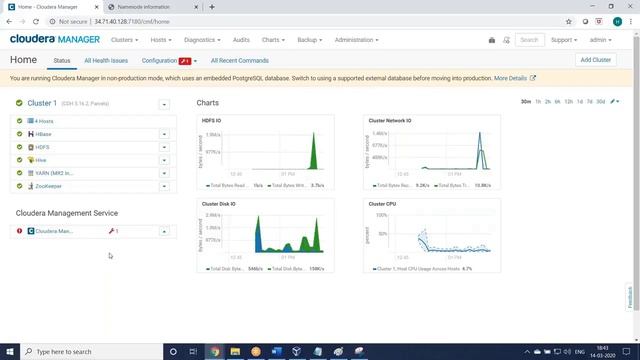Open the Backup menu
The width and height of the screenshot is (640, 360).
[x=309, y=40]
